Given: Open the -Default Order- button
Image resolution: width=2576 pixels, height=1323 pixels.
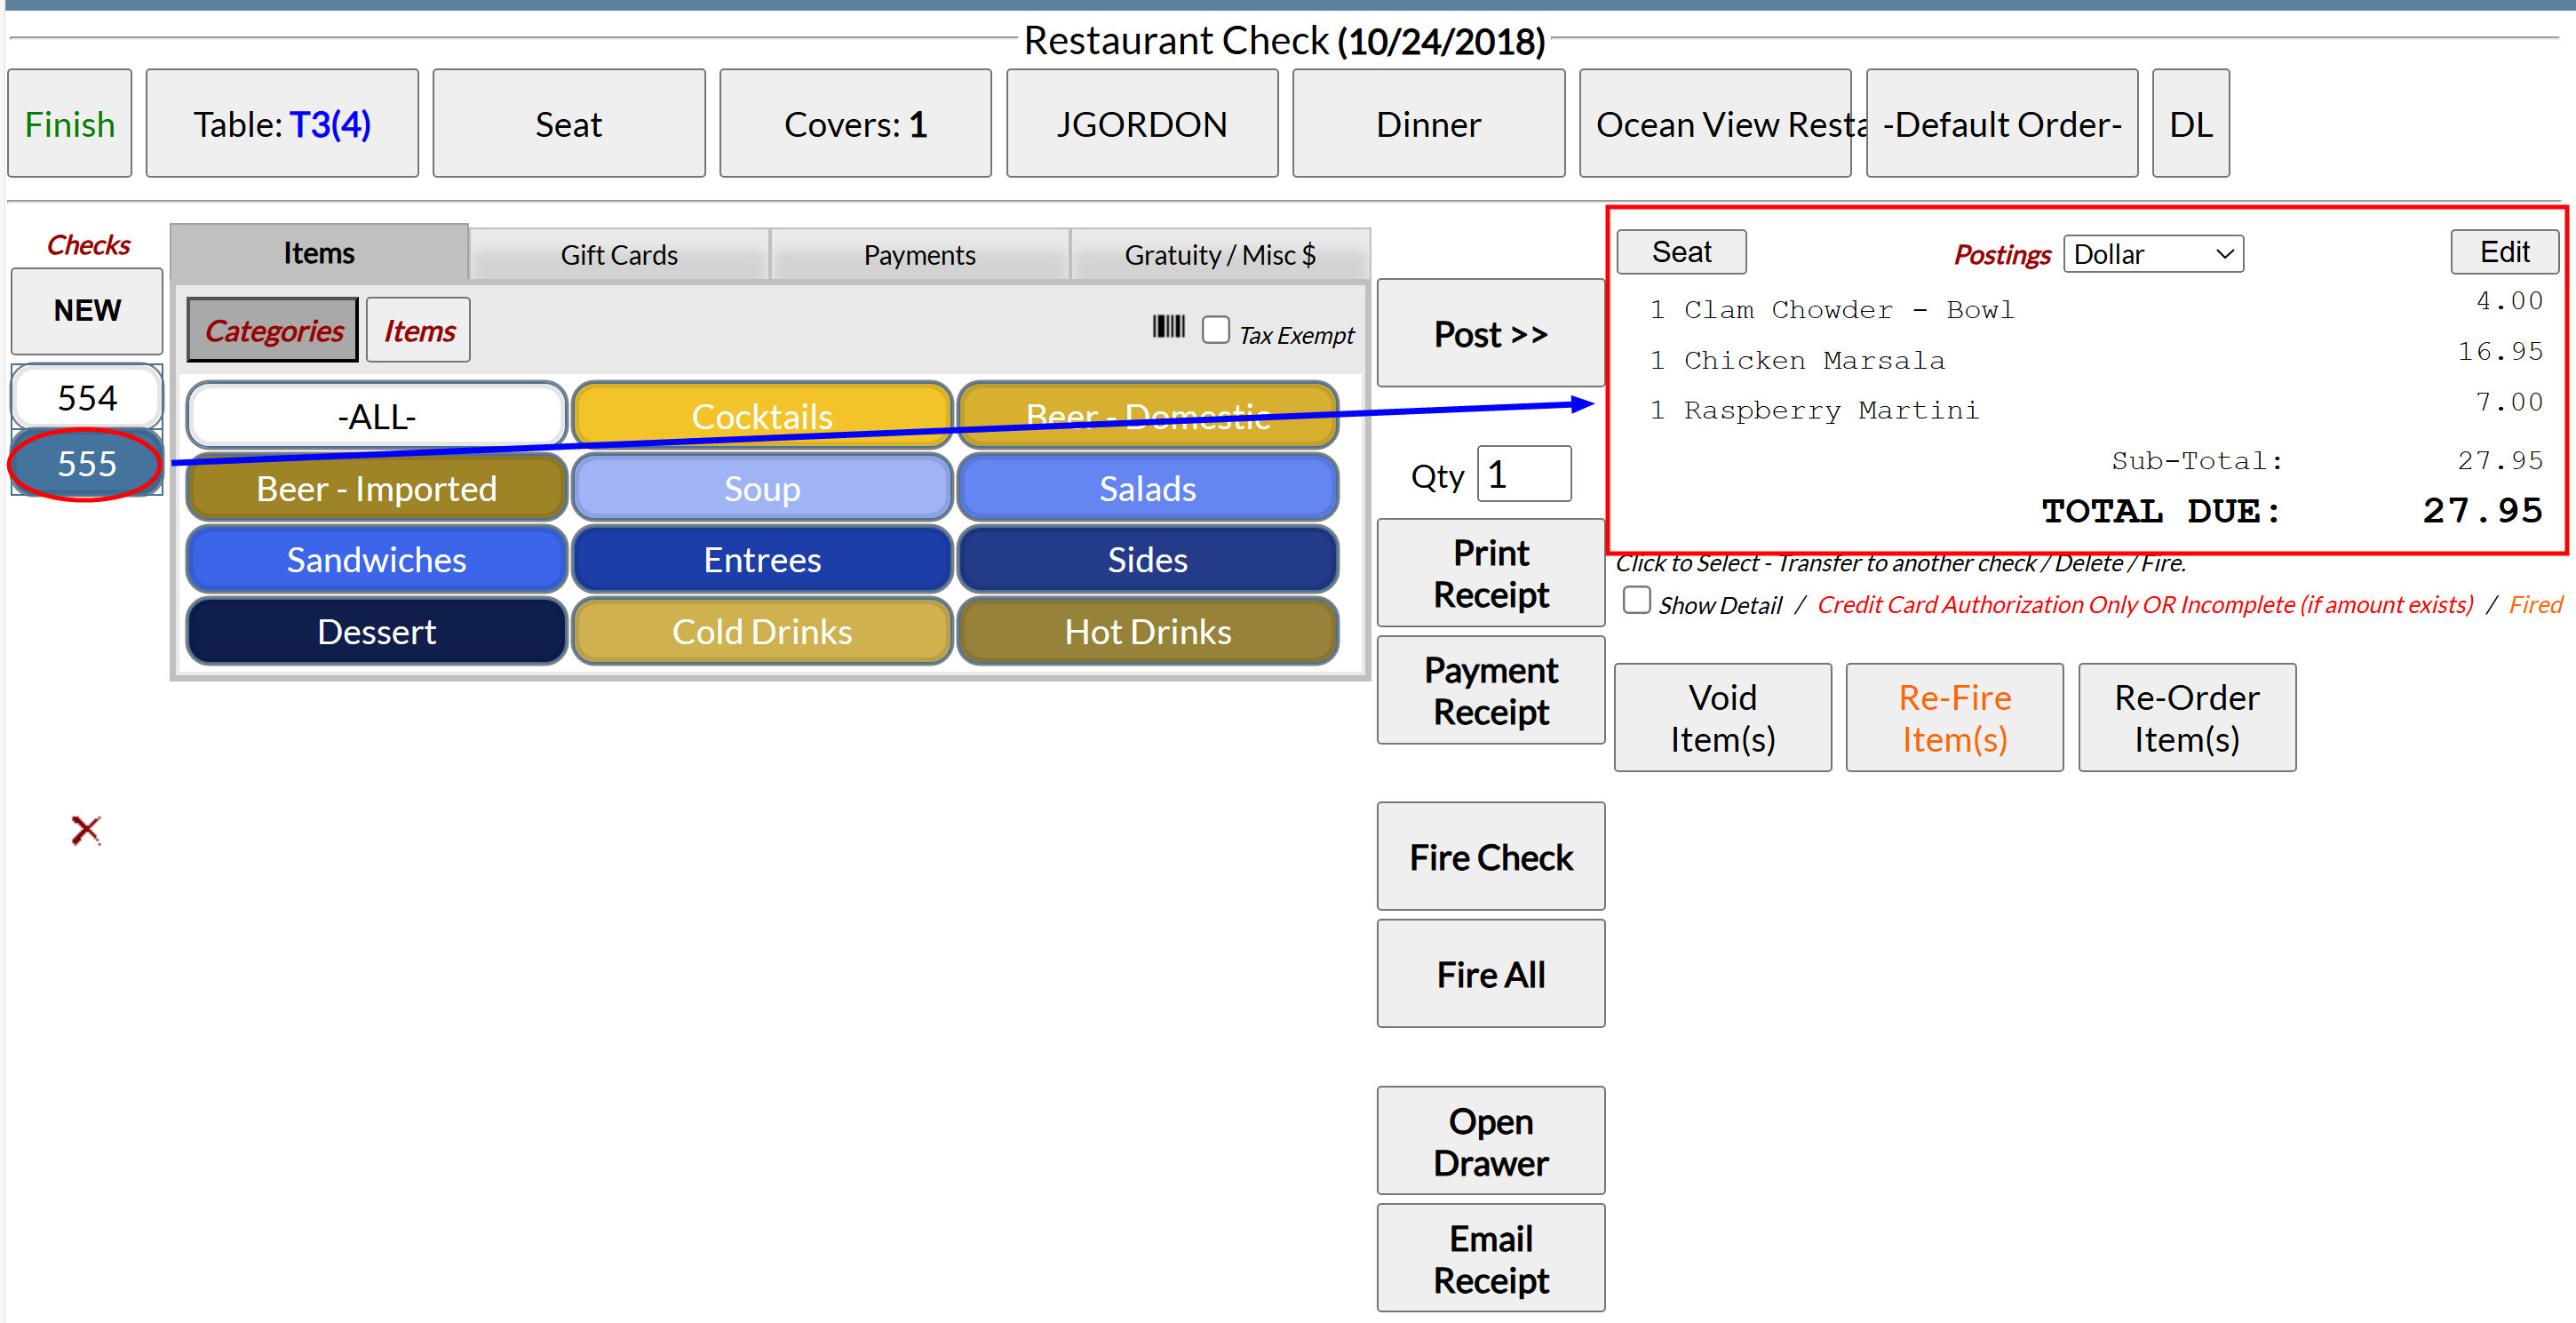Looking at the screenshot, I should 2002,124.
